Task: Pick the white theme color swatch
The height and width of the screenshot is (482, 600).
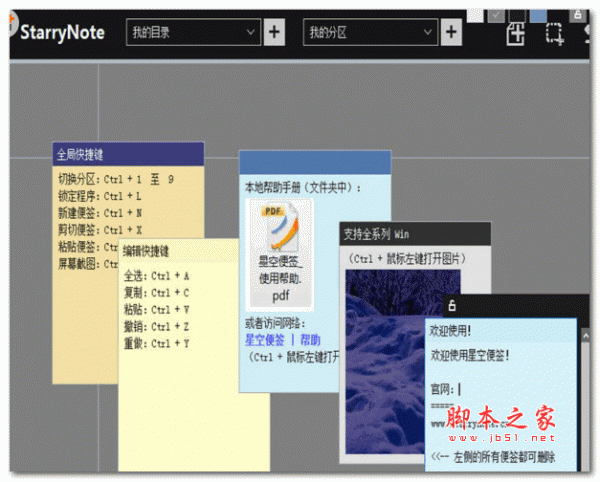Action: pos(475,16)
